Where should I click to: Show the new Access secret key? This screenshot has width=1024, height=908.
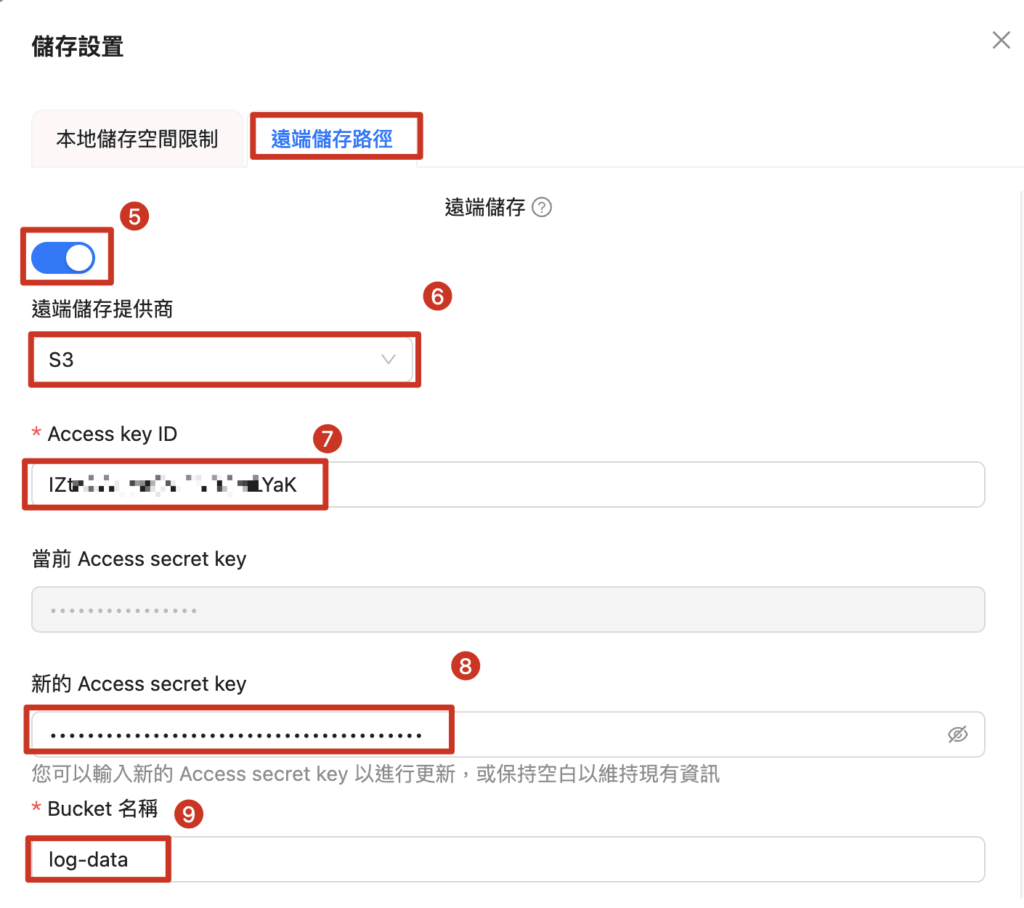957,735
